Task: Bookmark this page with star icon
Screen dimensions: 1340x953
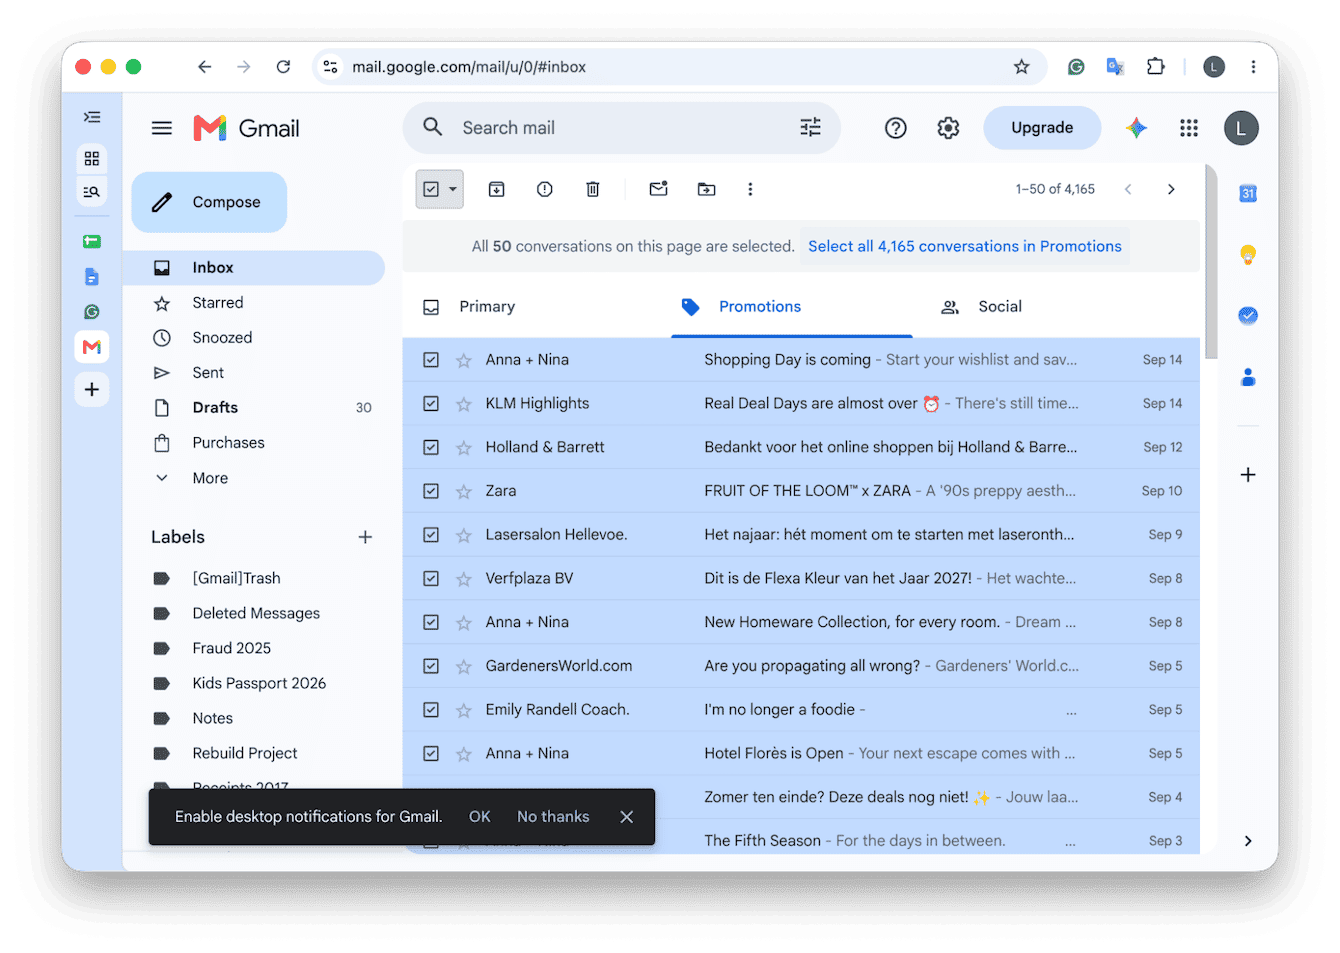Action: pos(1021,67)
